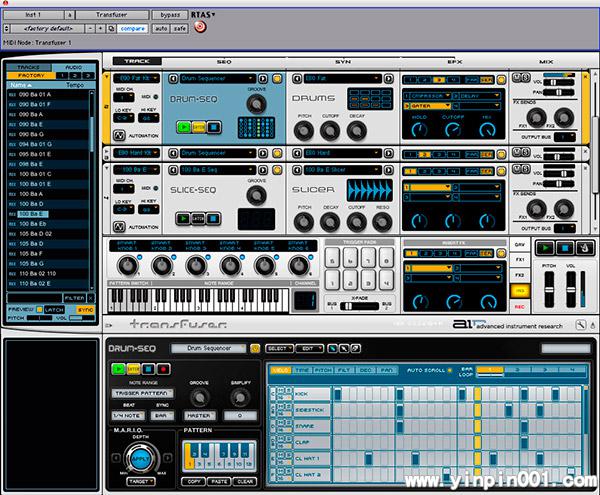The width and height of the screenshot is (600, 495).
Task: Open the Drum Sequencer dropdown in editor
Action: click(x=208, y=347)
